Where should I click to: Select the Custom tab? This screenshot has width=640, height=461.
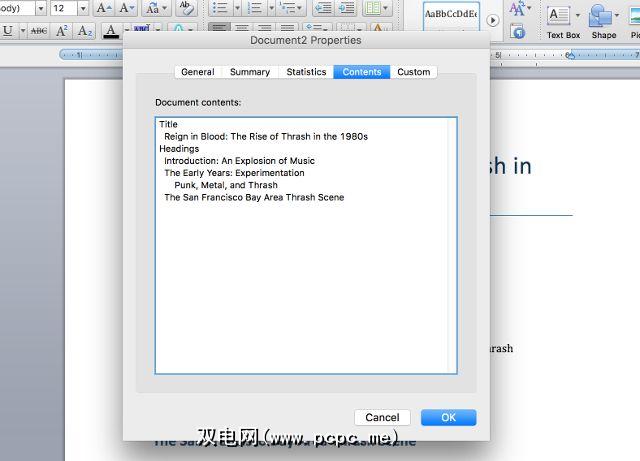click(x=413, y=72)
